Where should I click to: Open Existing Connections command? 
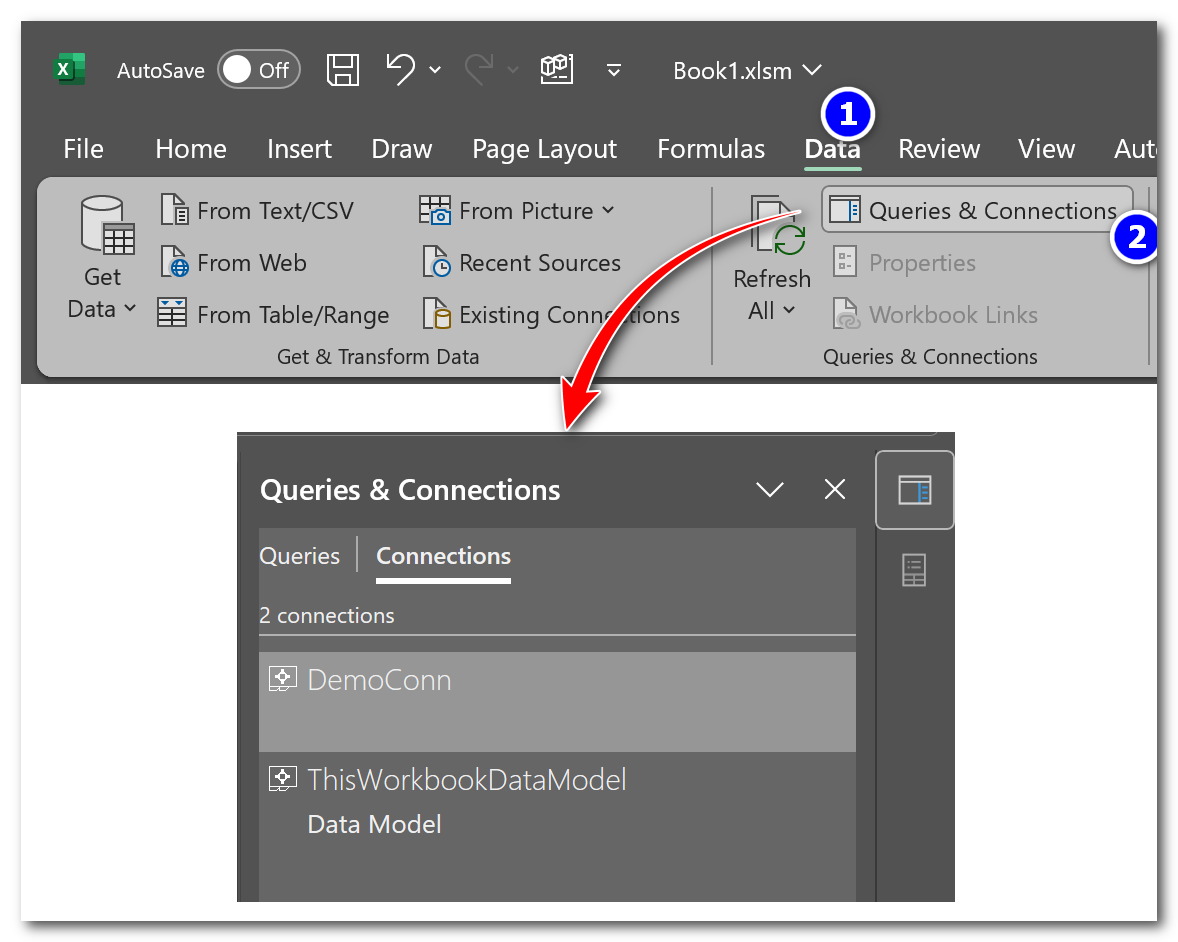coord(551,314)
